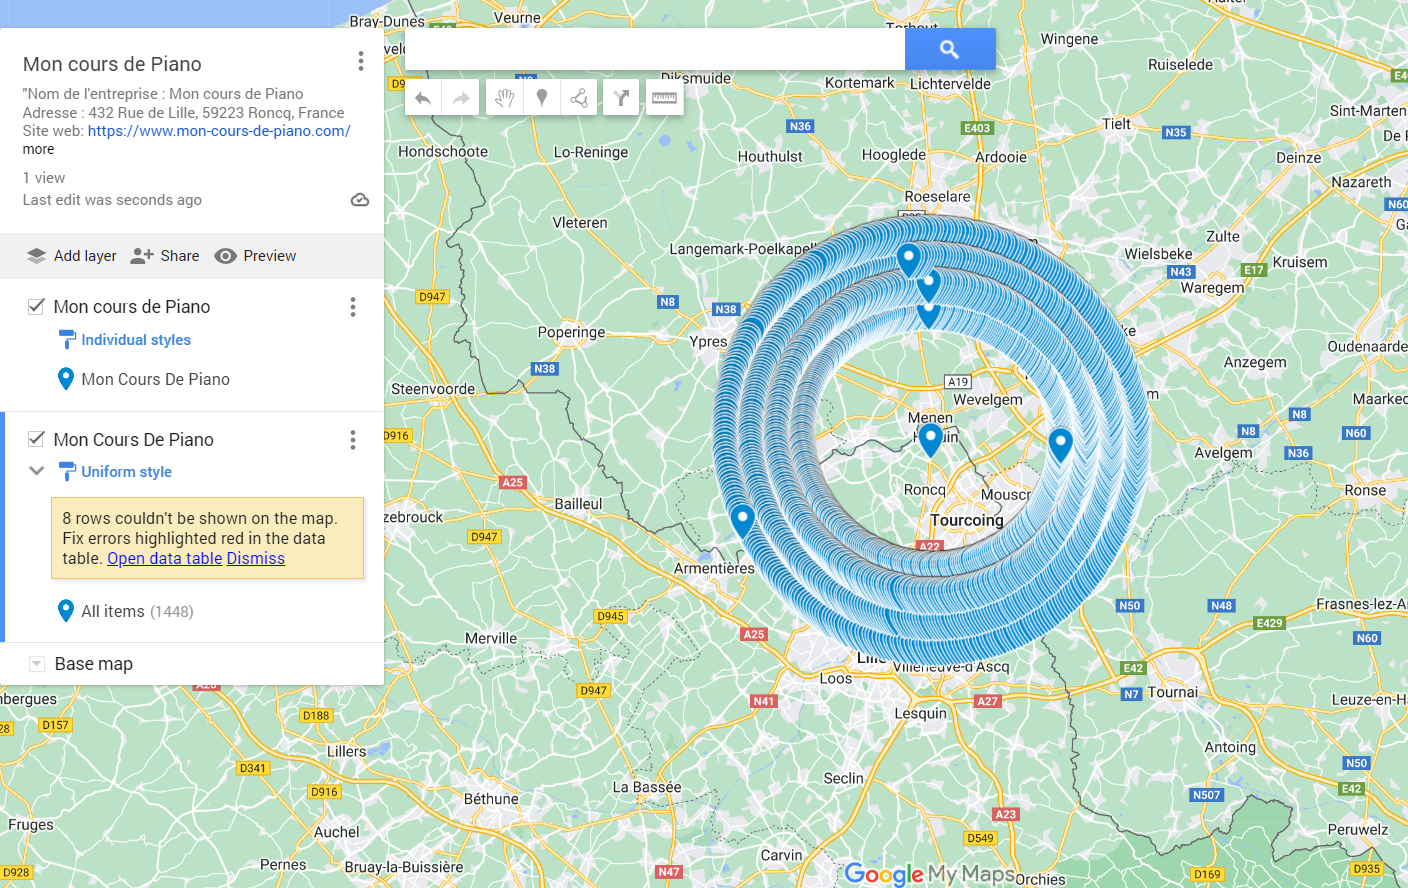Open options for Mon cours de Piano layer
The image size is (1408, 888).
(x=353, y=307)
